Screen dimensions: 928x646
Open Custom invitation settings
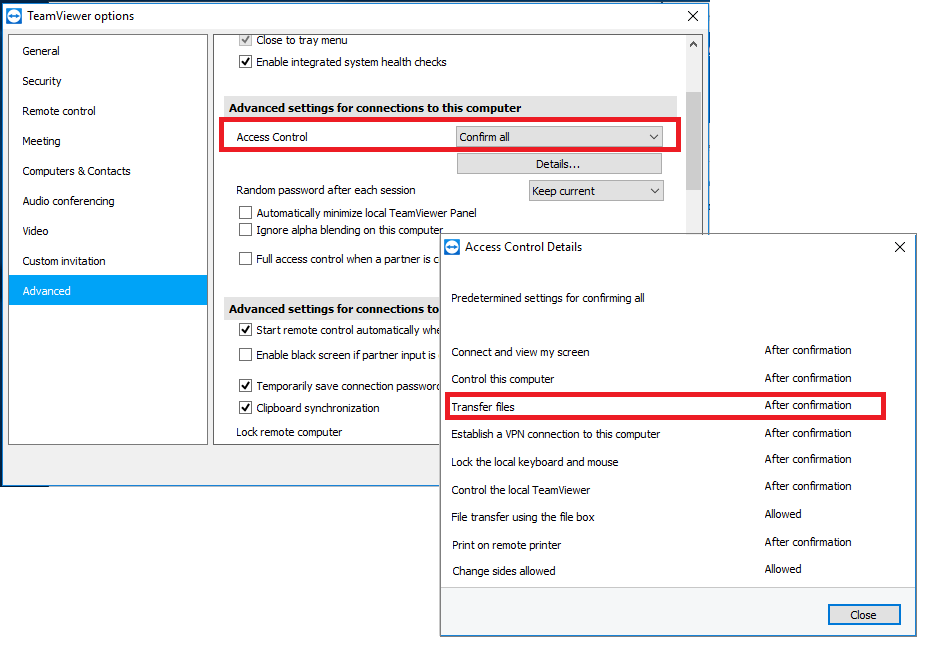[108, 261]
